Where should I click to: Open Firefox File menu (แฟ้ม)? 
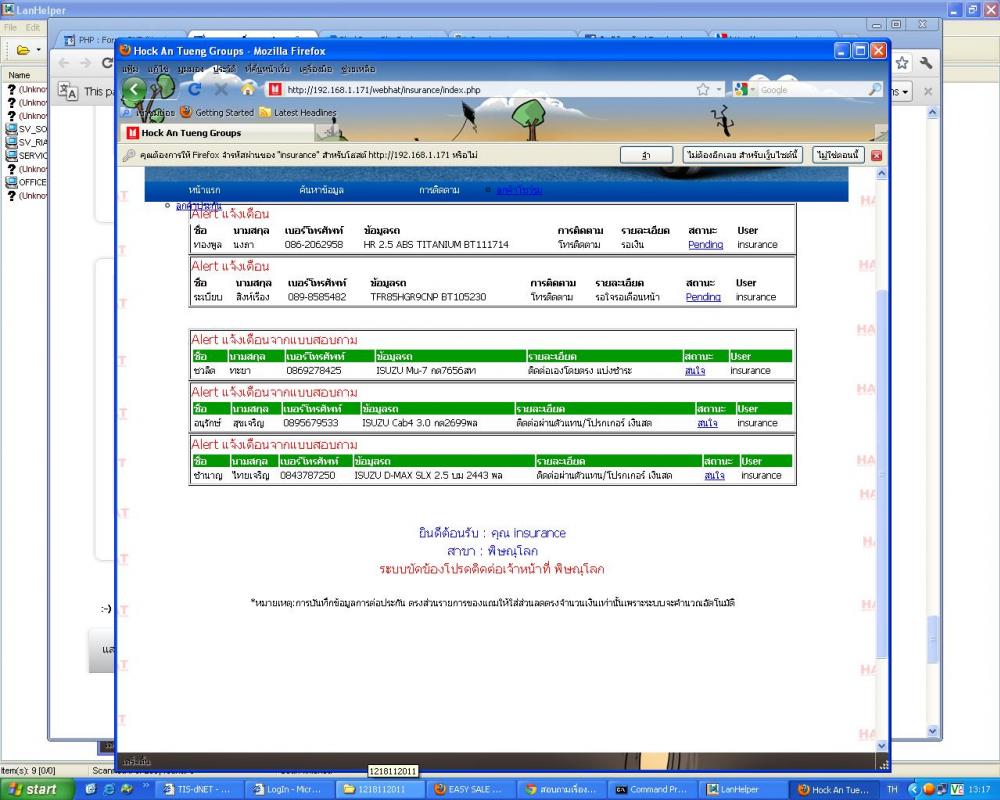coord(130,69)
